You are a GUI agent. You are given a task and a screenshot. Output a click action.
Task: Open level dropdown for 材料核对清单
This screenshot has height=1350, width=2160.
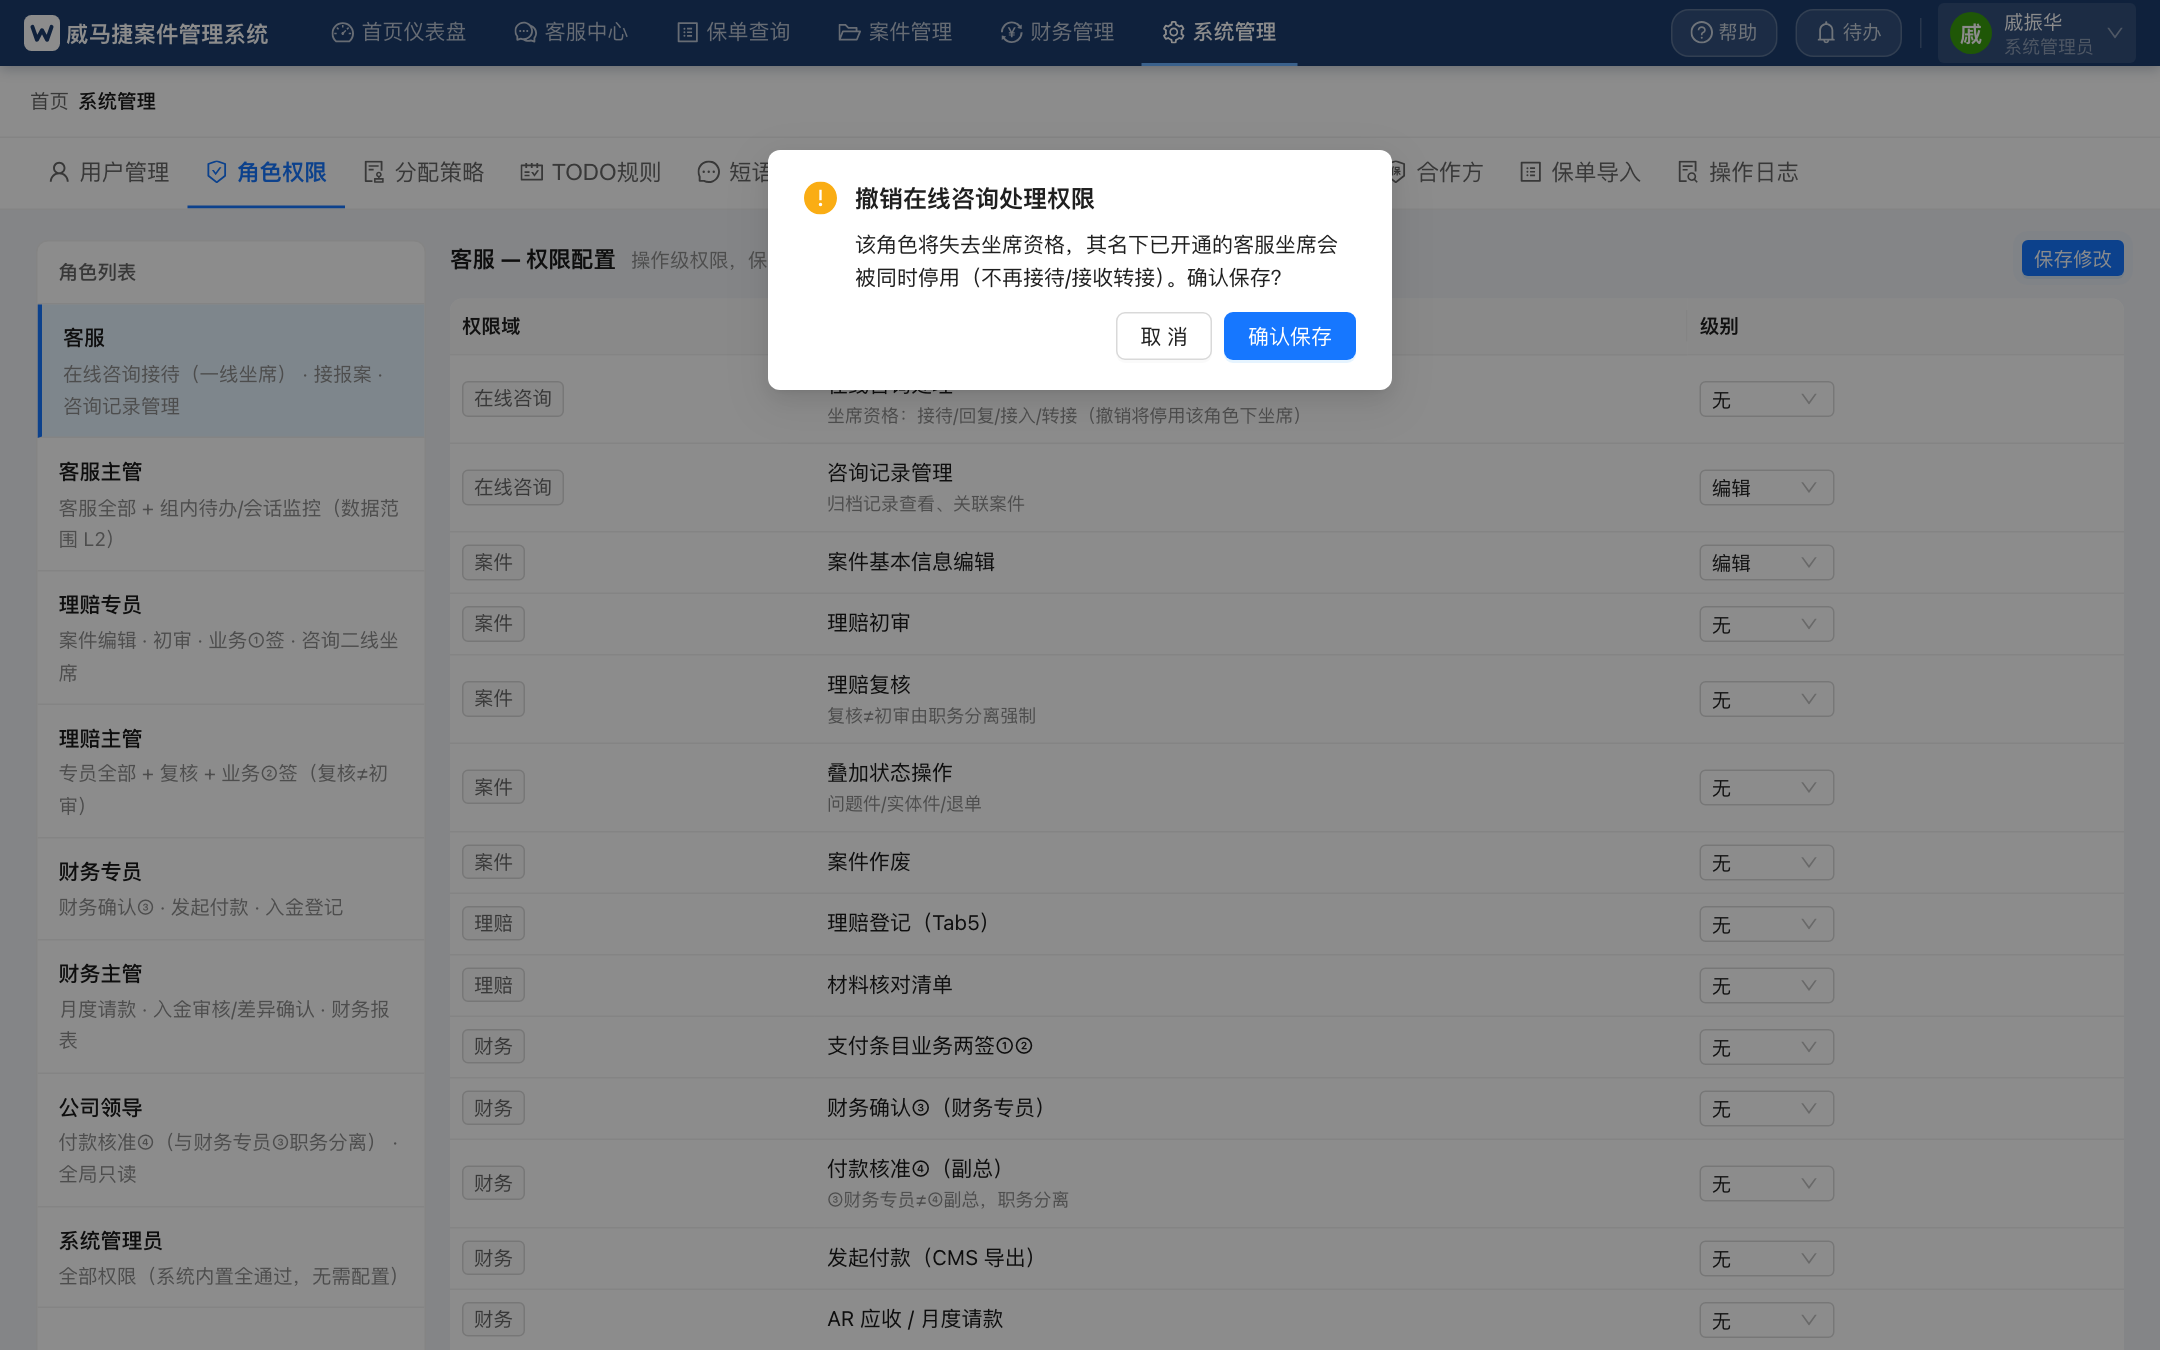tap(1766, 986)
